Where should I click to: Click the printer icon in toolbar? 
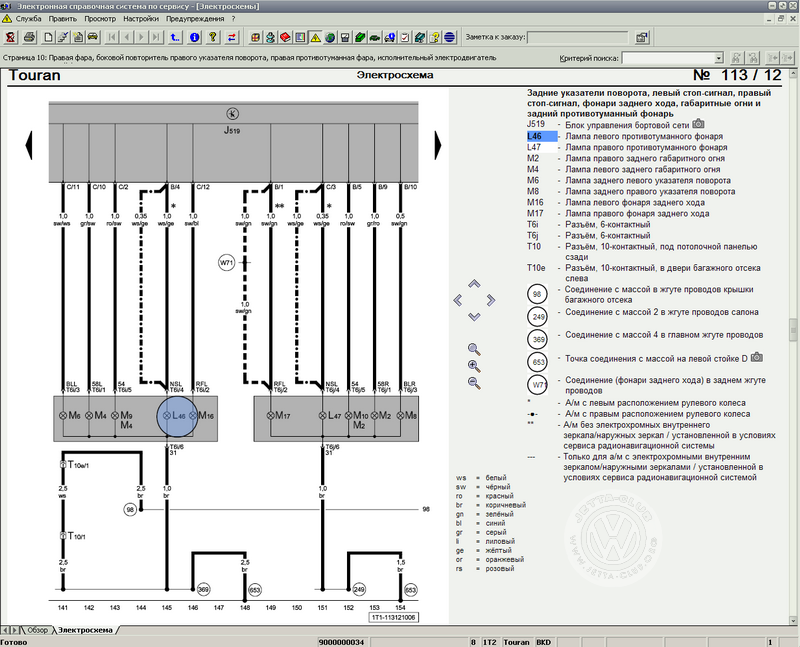(29, 37)
